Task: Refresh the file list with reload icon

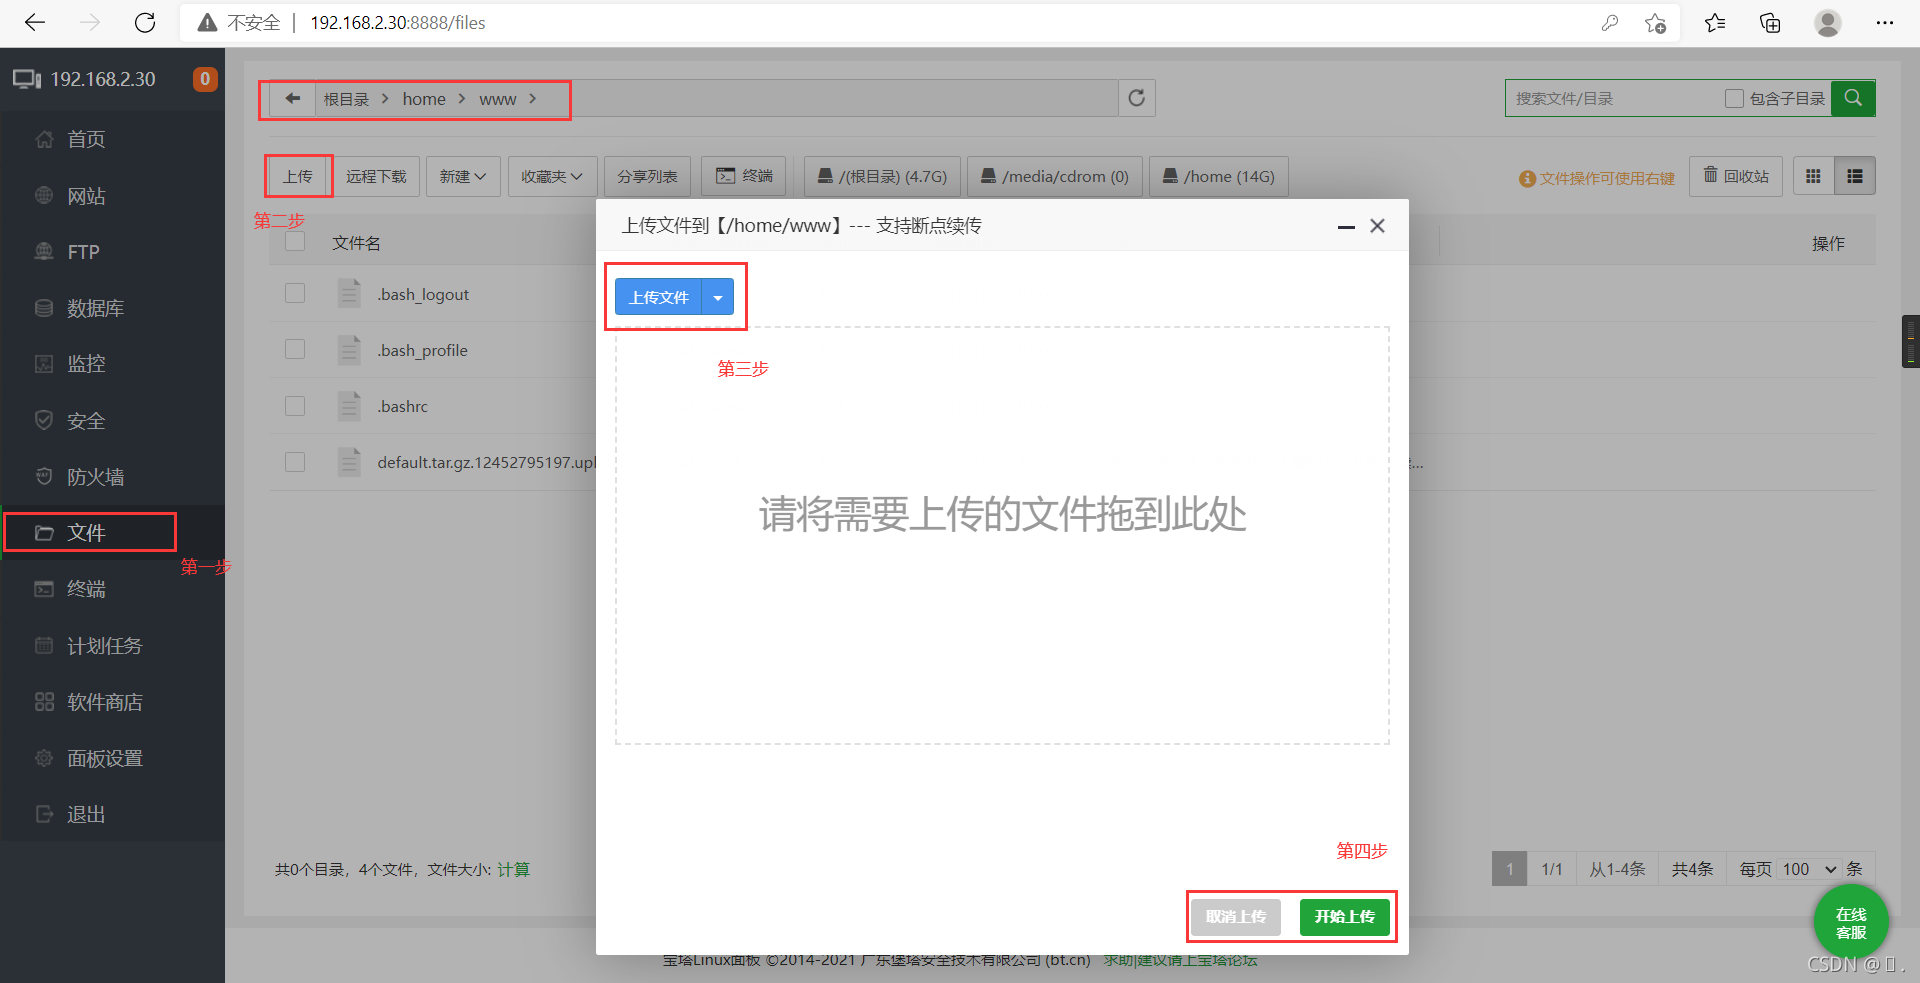Action: tap(1136, 98)
